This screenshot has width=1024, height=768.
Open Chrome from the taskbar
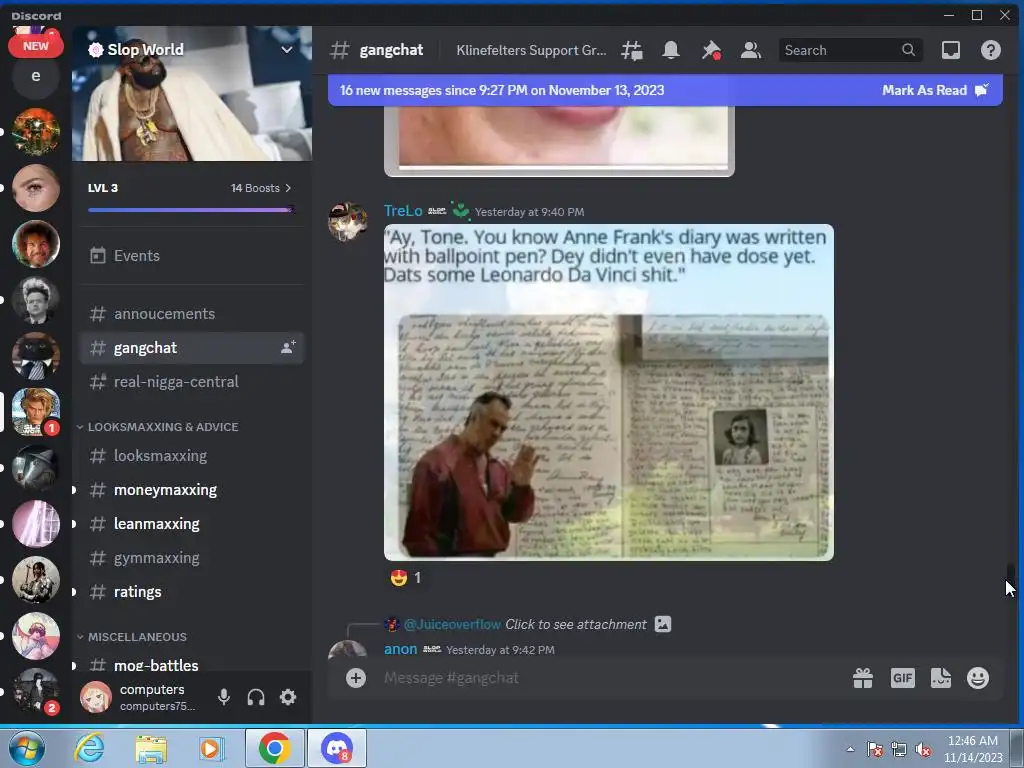[274, 748]
